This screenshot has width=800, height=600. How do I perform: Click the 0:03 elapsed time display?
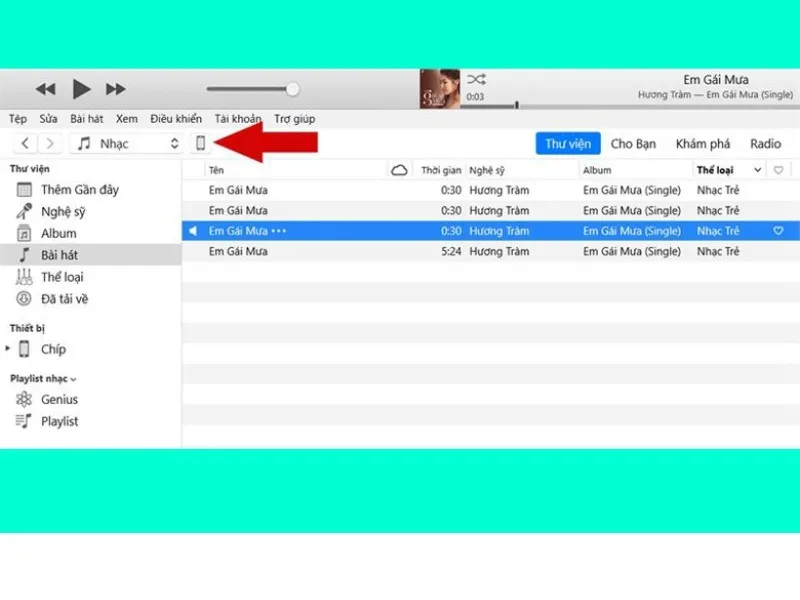coord(475,96)
